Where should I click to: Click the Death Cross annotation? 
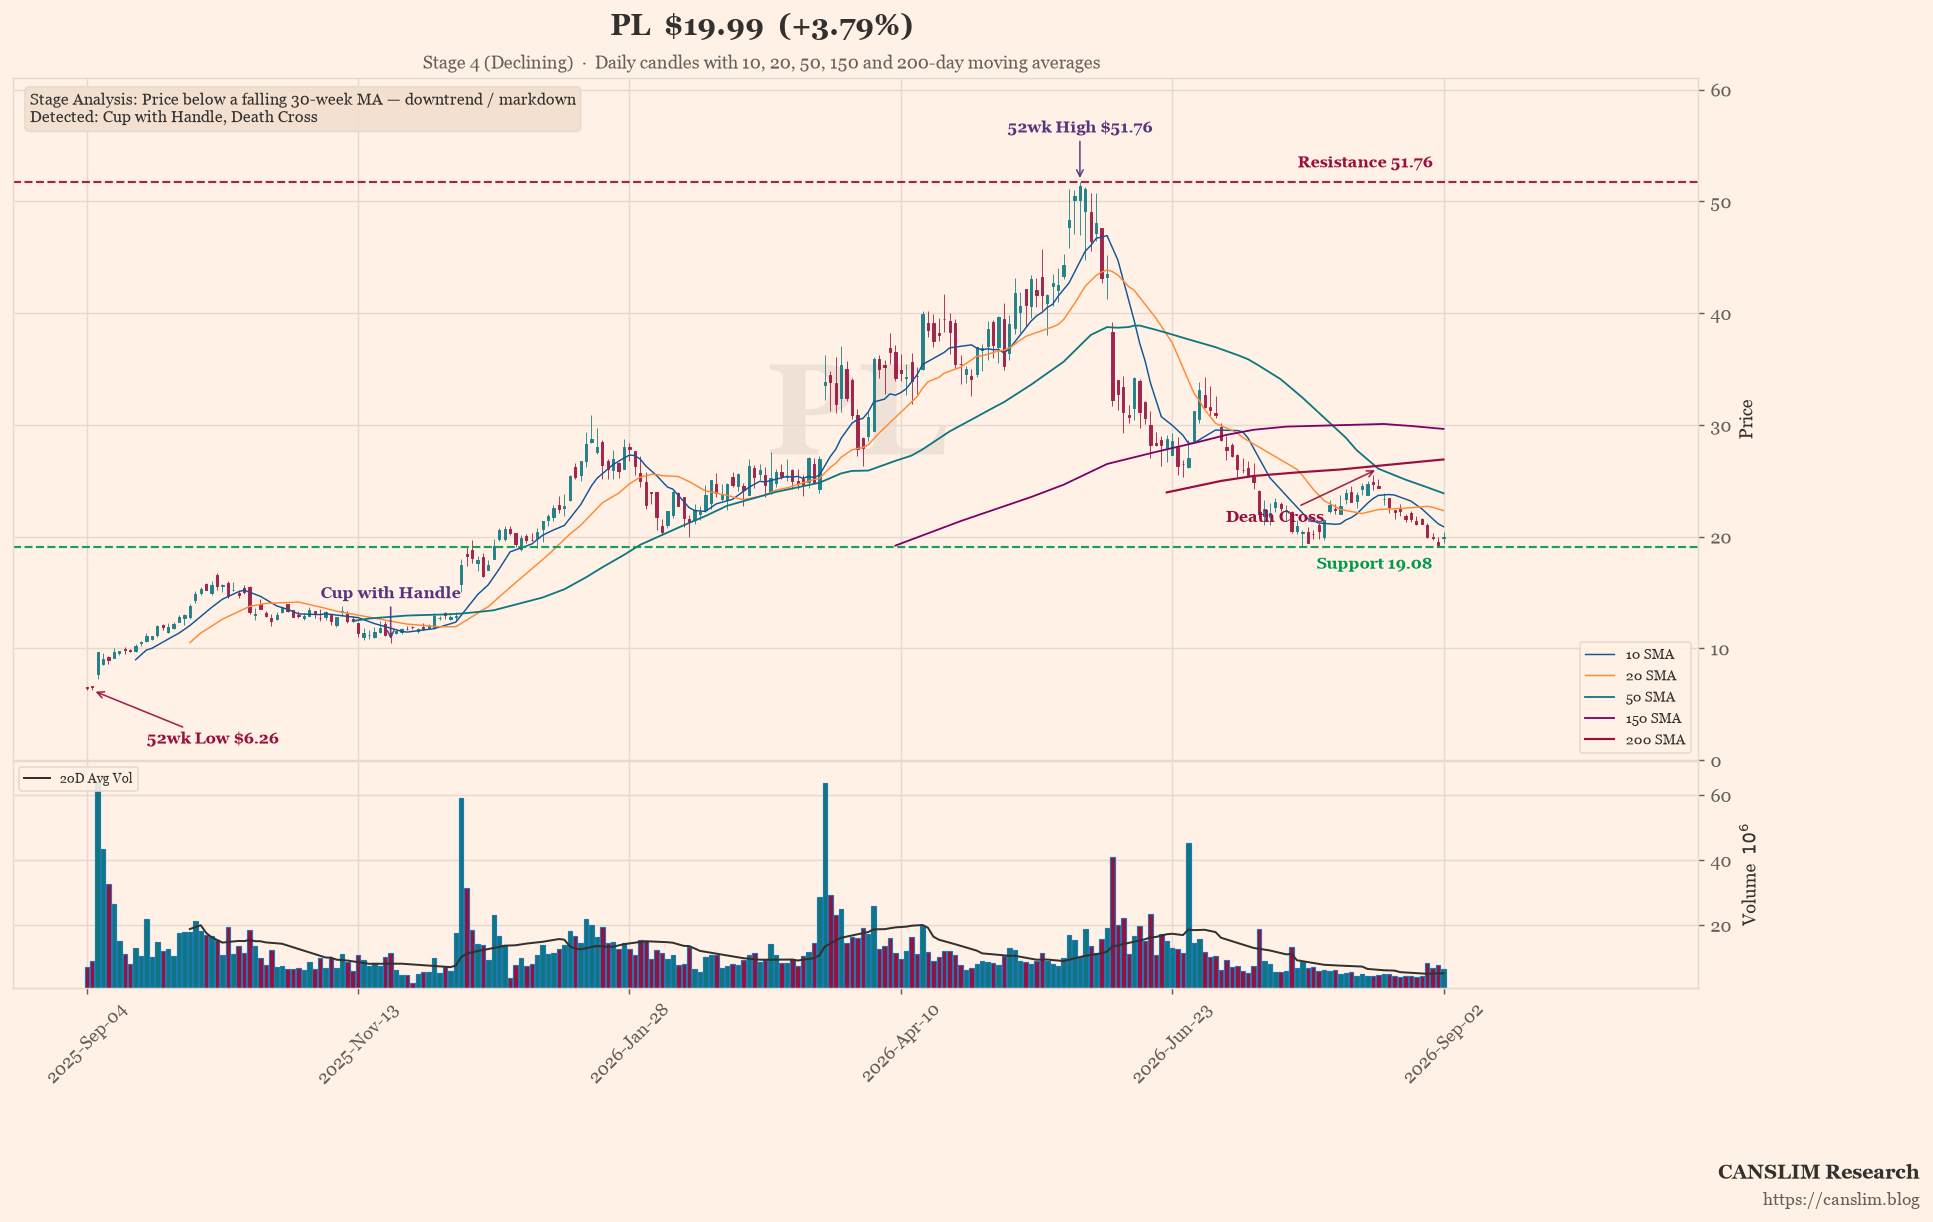tap(1275, 517)
